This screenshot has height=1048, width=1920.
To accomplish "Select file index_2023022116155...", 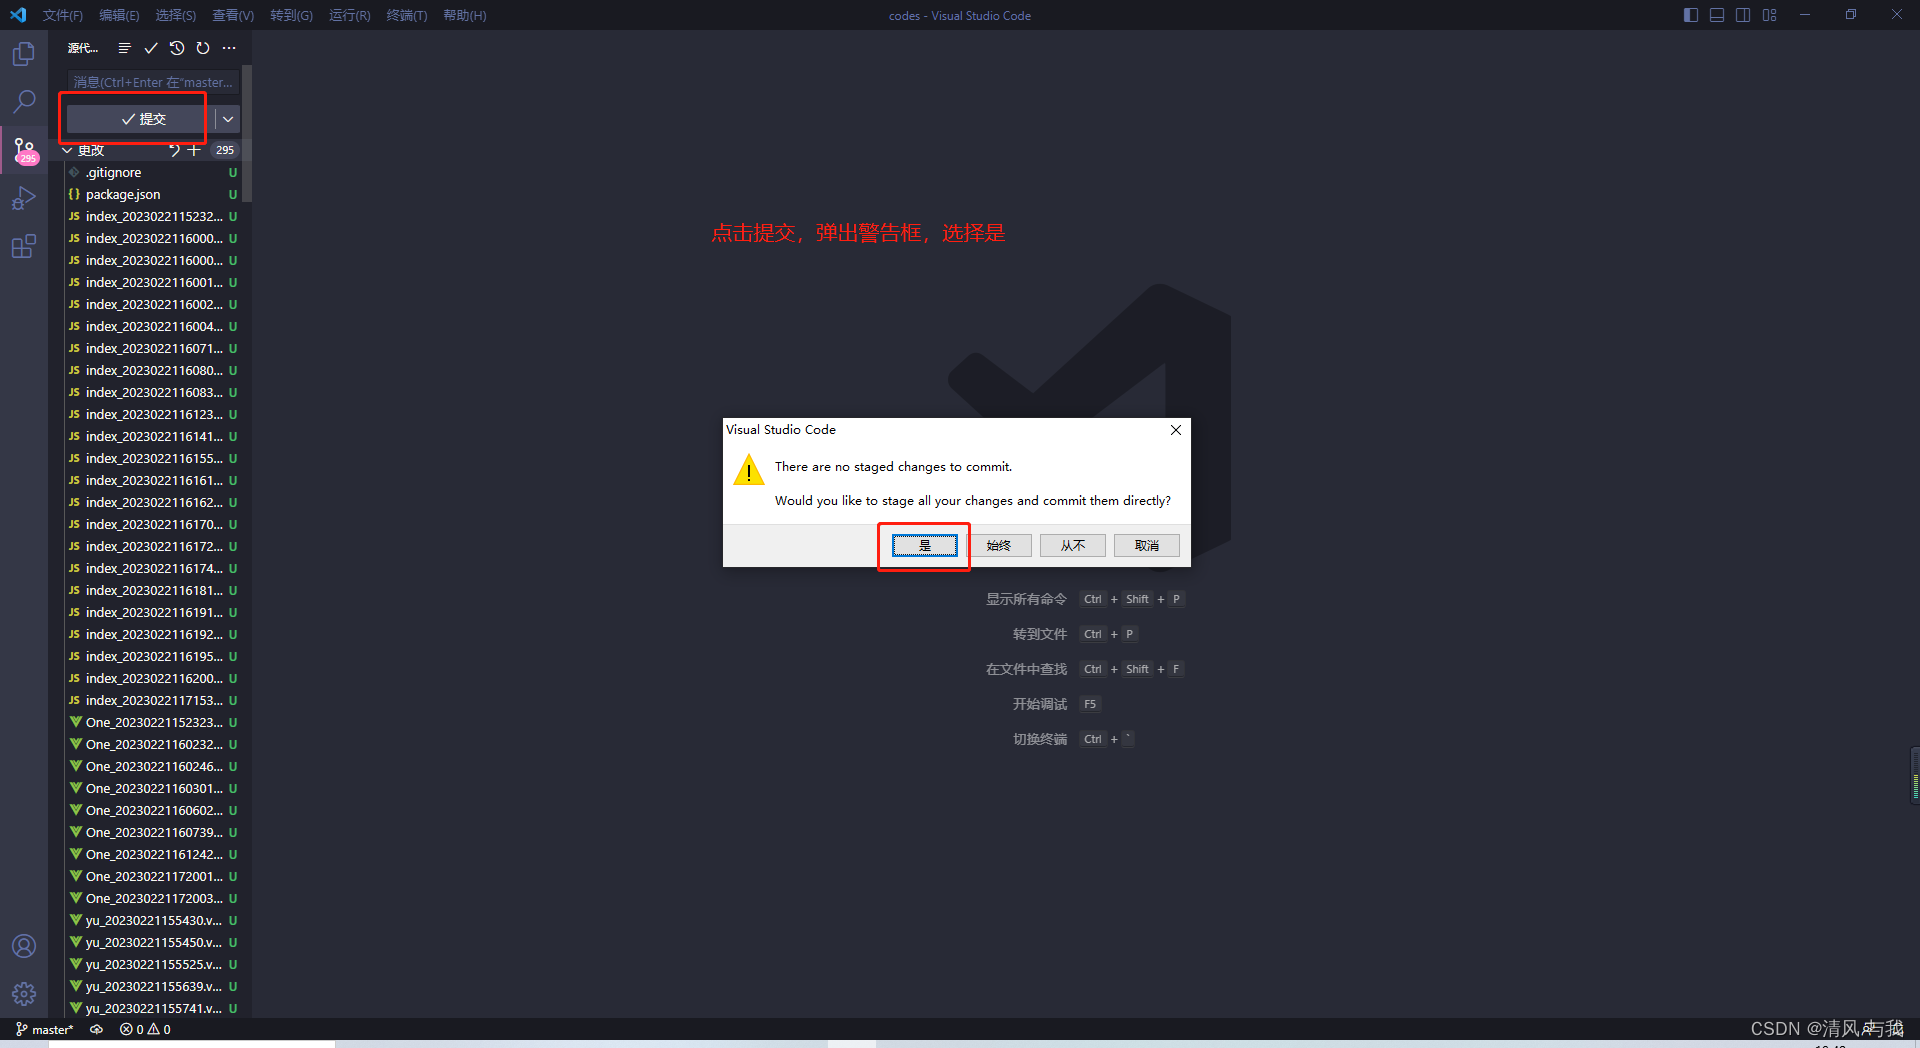I will tap(150, 458).
